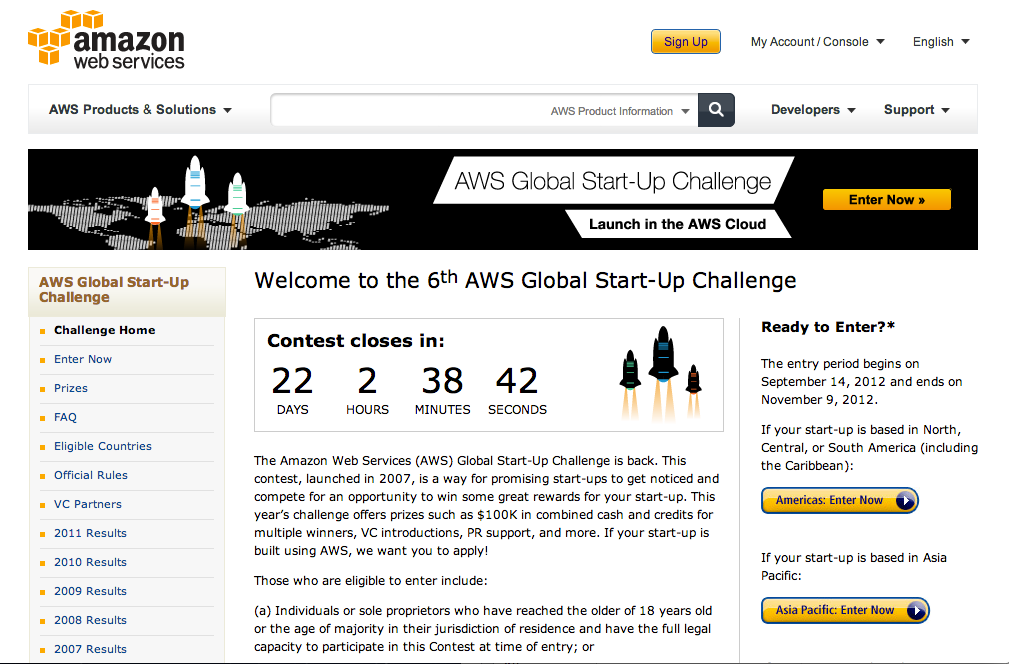Open the Official Rules link
This screenshot has height=664, width=1009.
pyautogui.click(x=91, y=475)
